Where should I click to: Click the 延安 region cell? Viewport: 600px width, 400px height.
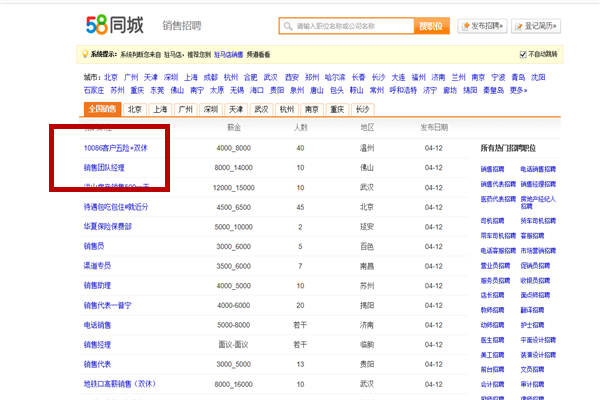[367, 227]
